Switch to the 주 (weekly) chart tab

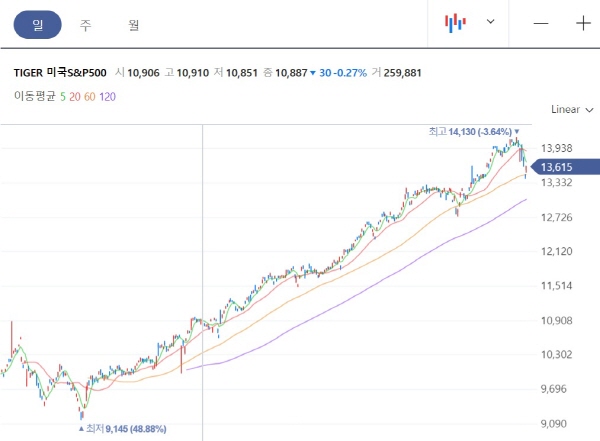(x=86, y=25)
